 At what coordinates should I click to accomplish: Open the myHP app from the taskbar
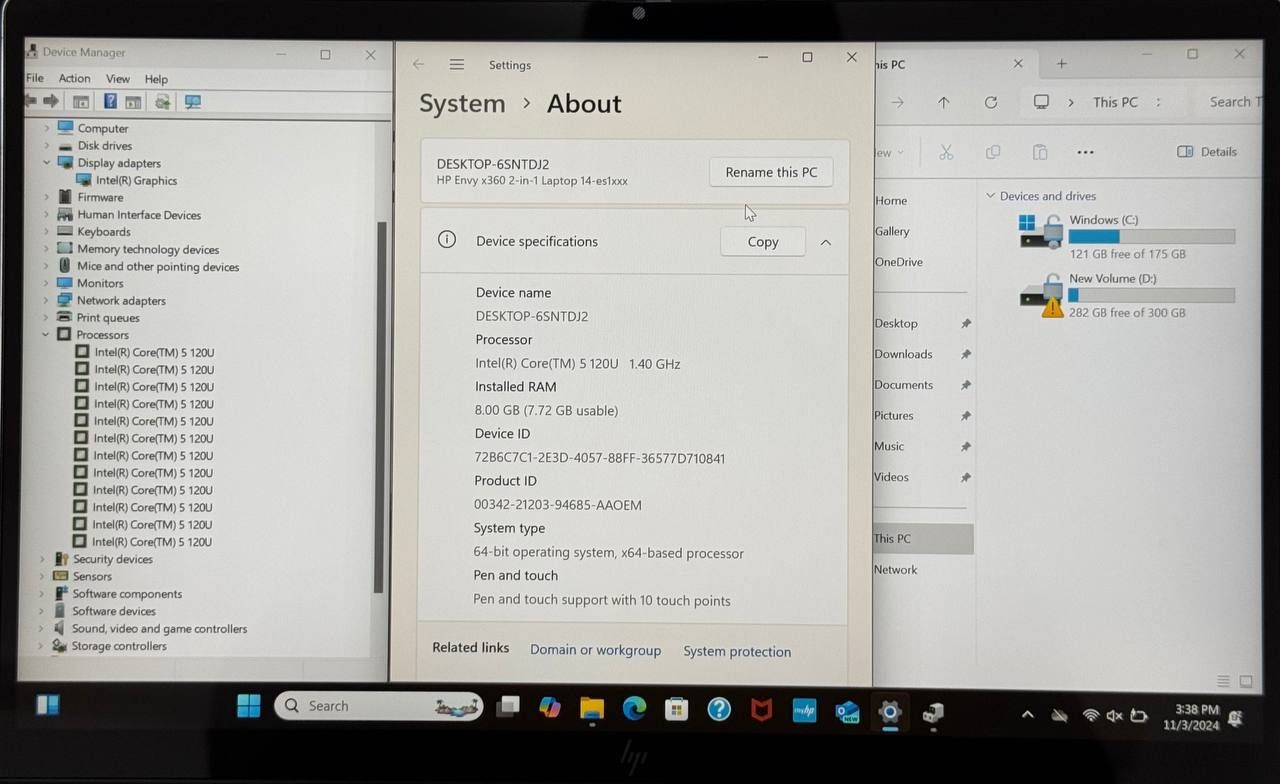pos(804,710)
